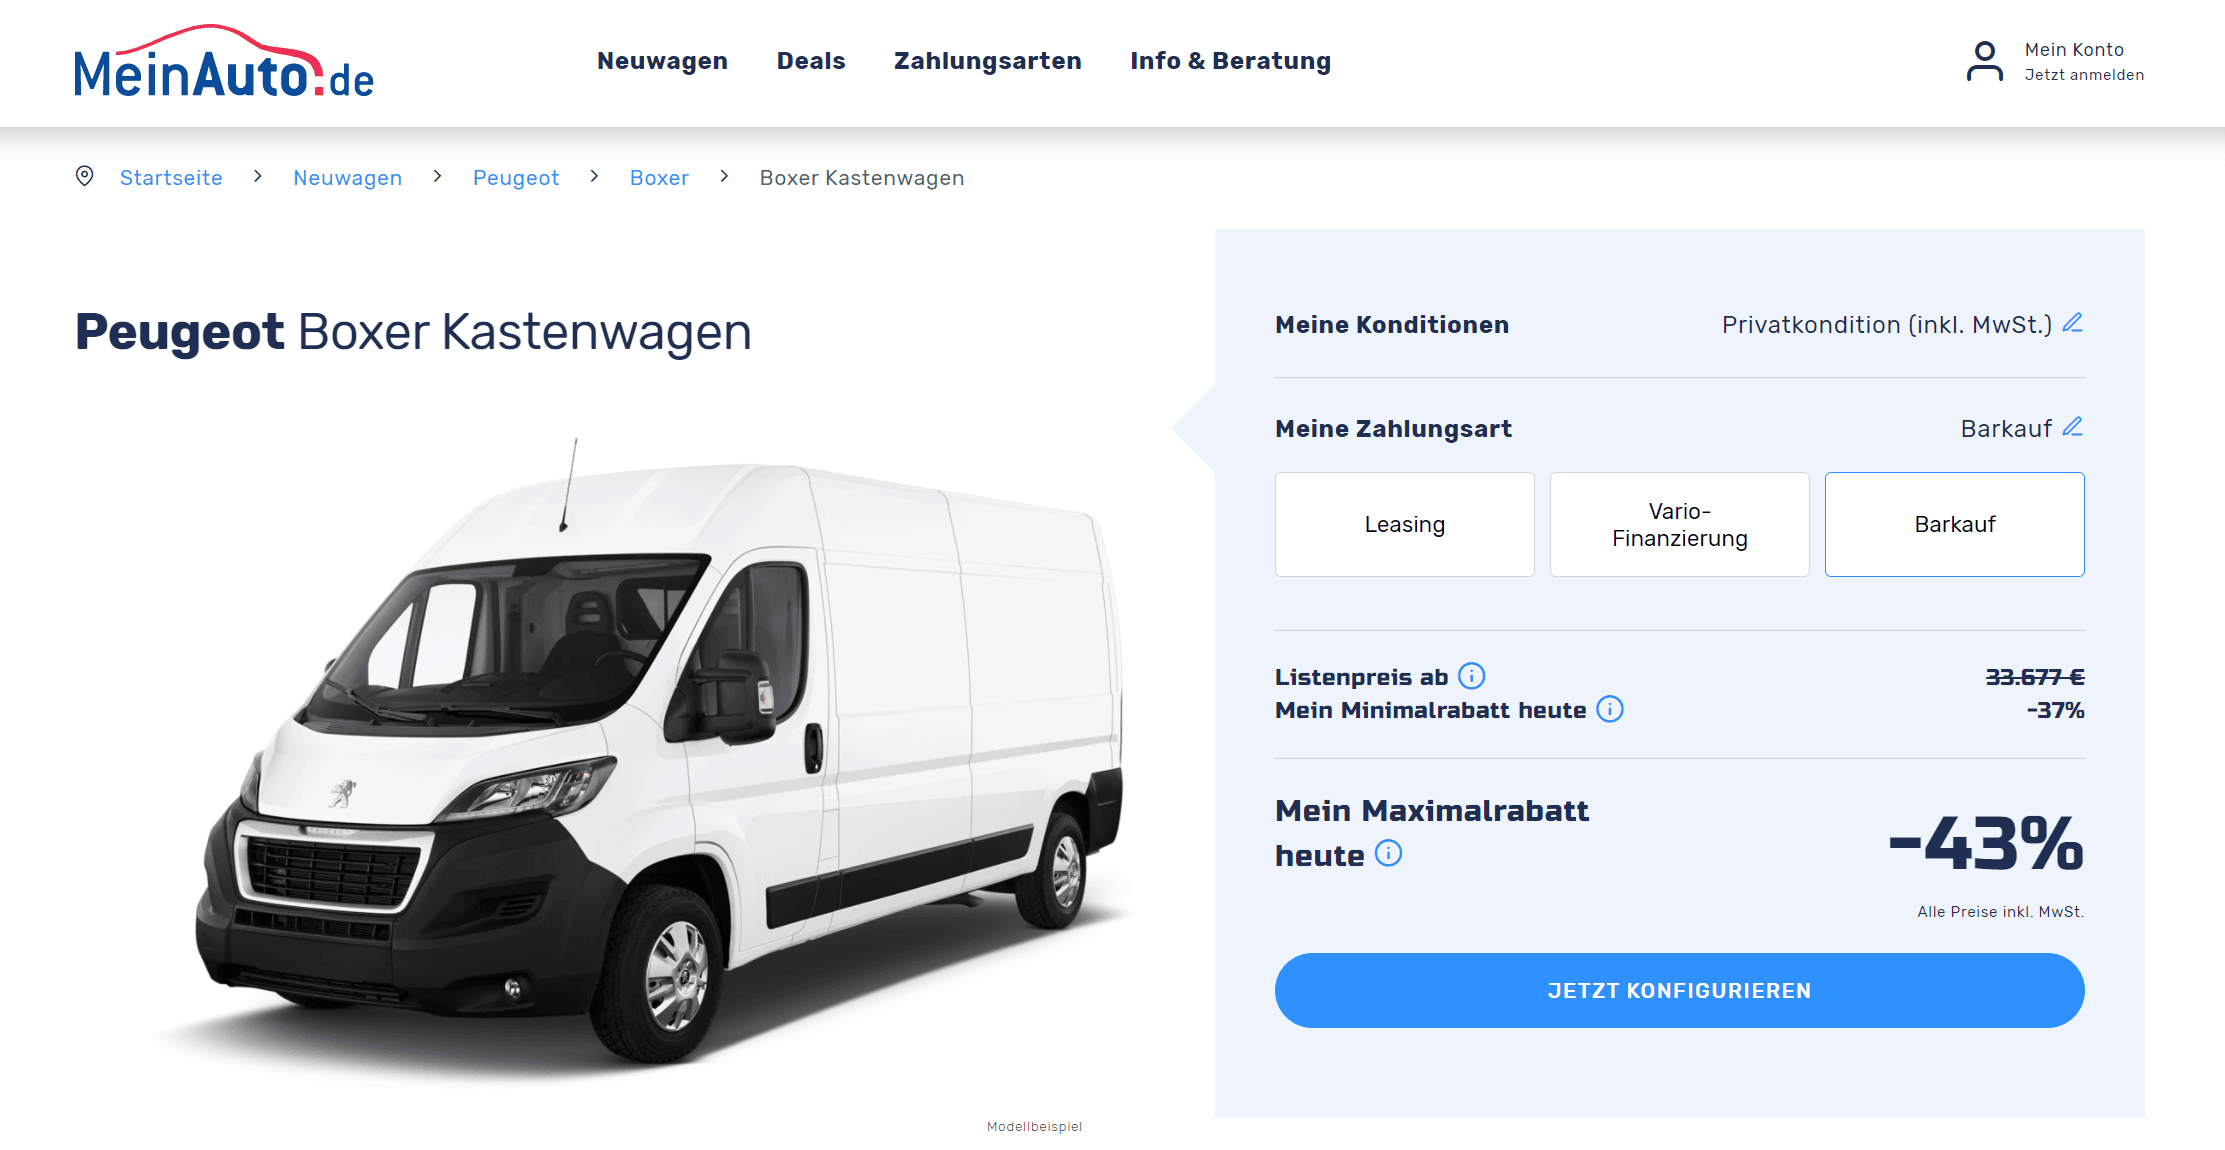
Task: Click Alle Preise inkl. MwSt. note
Action: point(2000,912)
